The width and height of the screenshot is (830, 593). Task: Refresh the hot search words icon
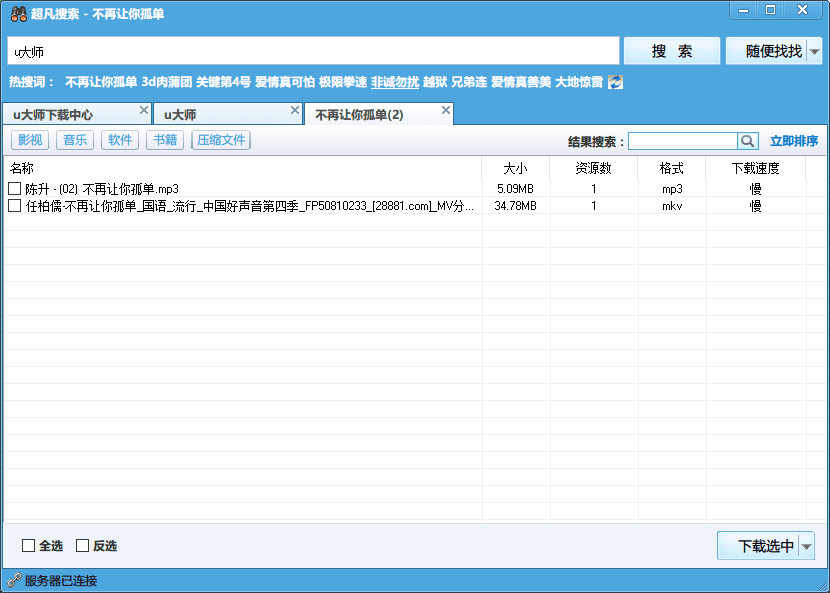point(615,82)
